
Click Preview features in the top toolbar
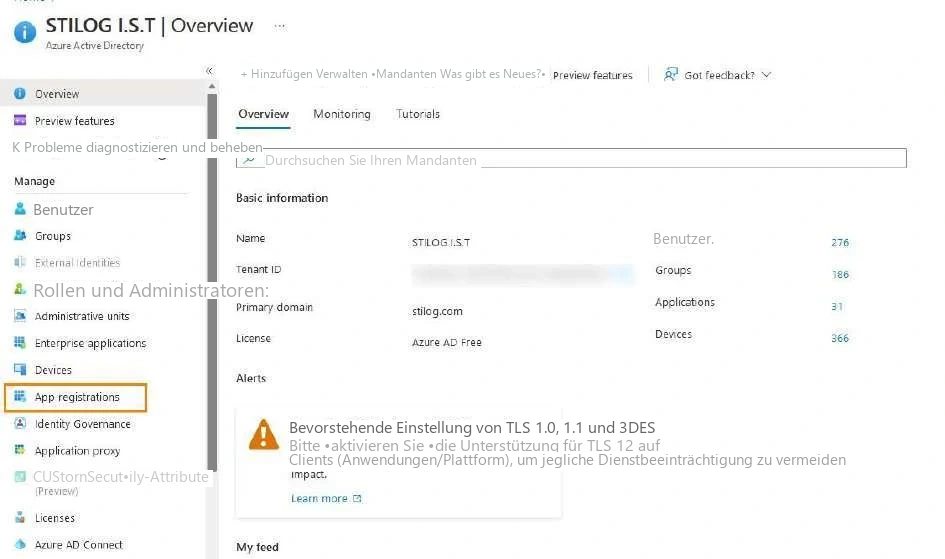(592, 75)
